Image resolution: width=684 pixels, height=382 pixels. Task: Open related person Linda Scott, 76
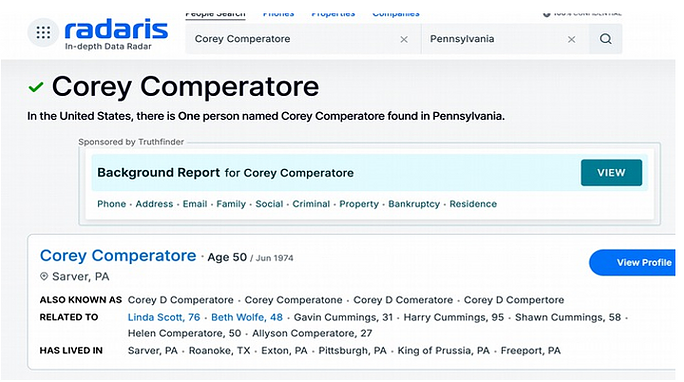[164, 317]
